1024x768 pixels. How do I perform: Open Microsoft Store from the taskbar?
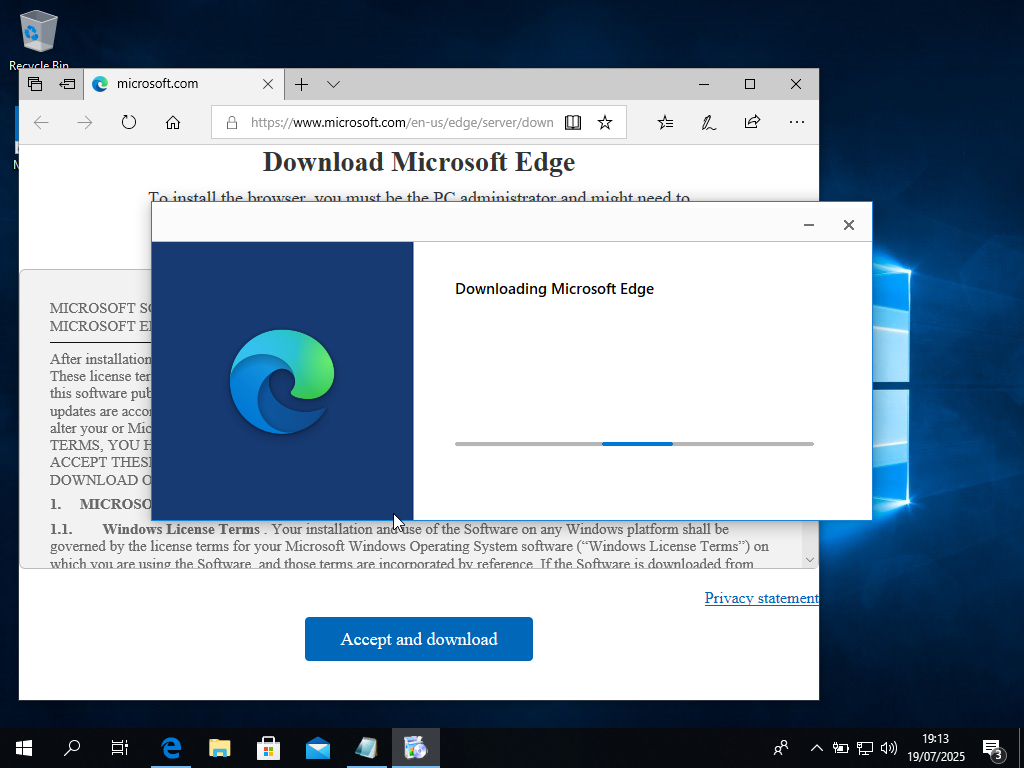click(268, 747)
